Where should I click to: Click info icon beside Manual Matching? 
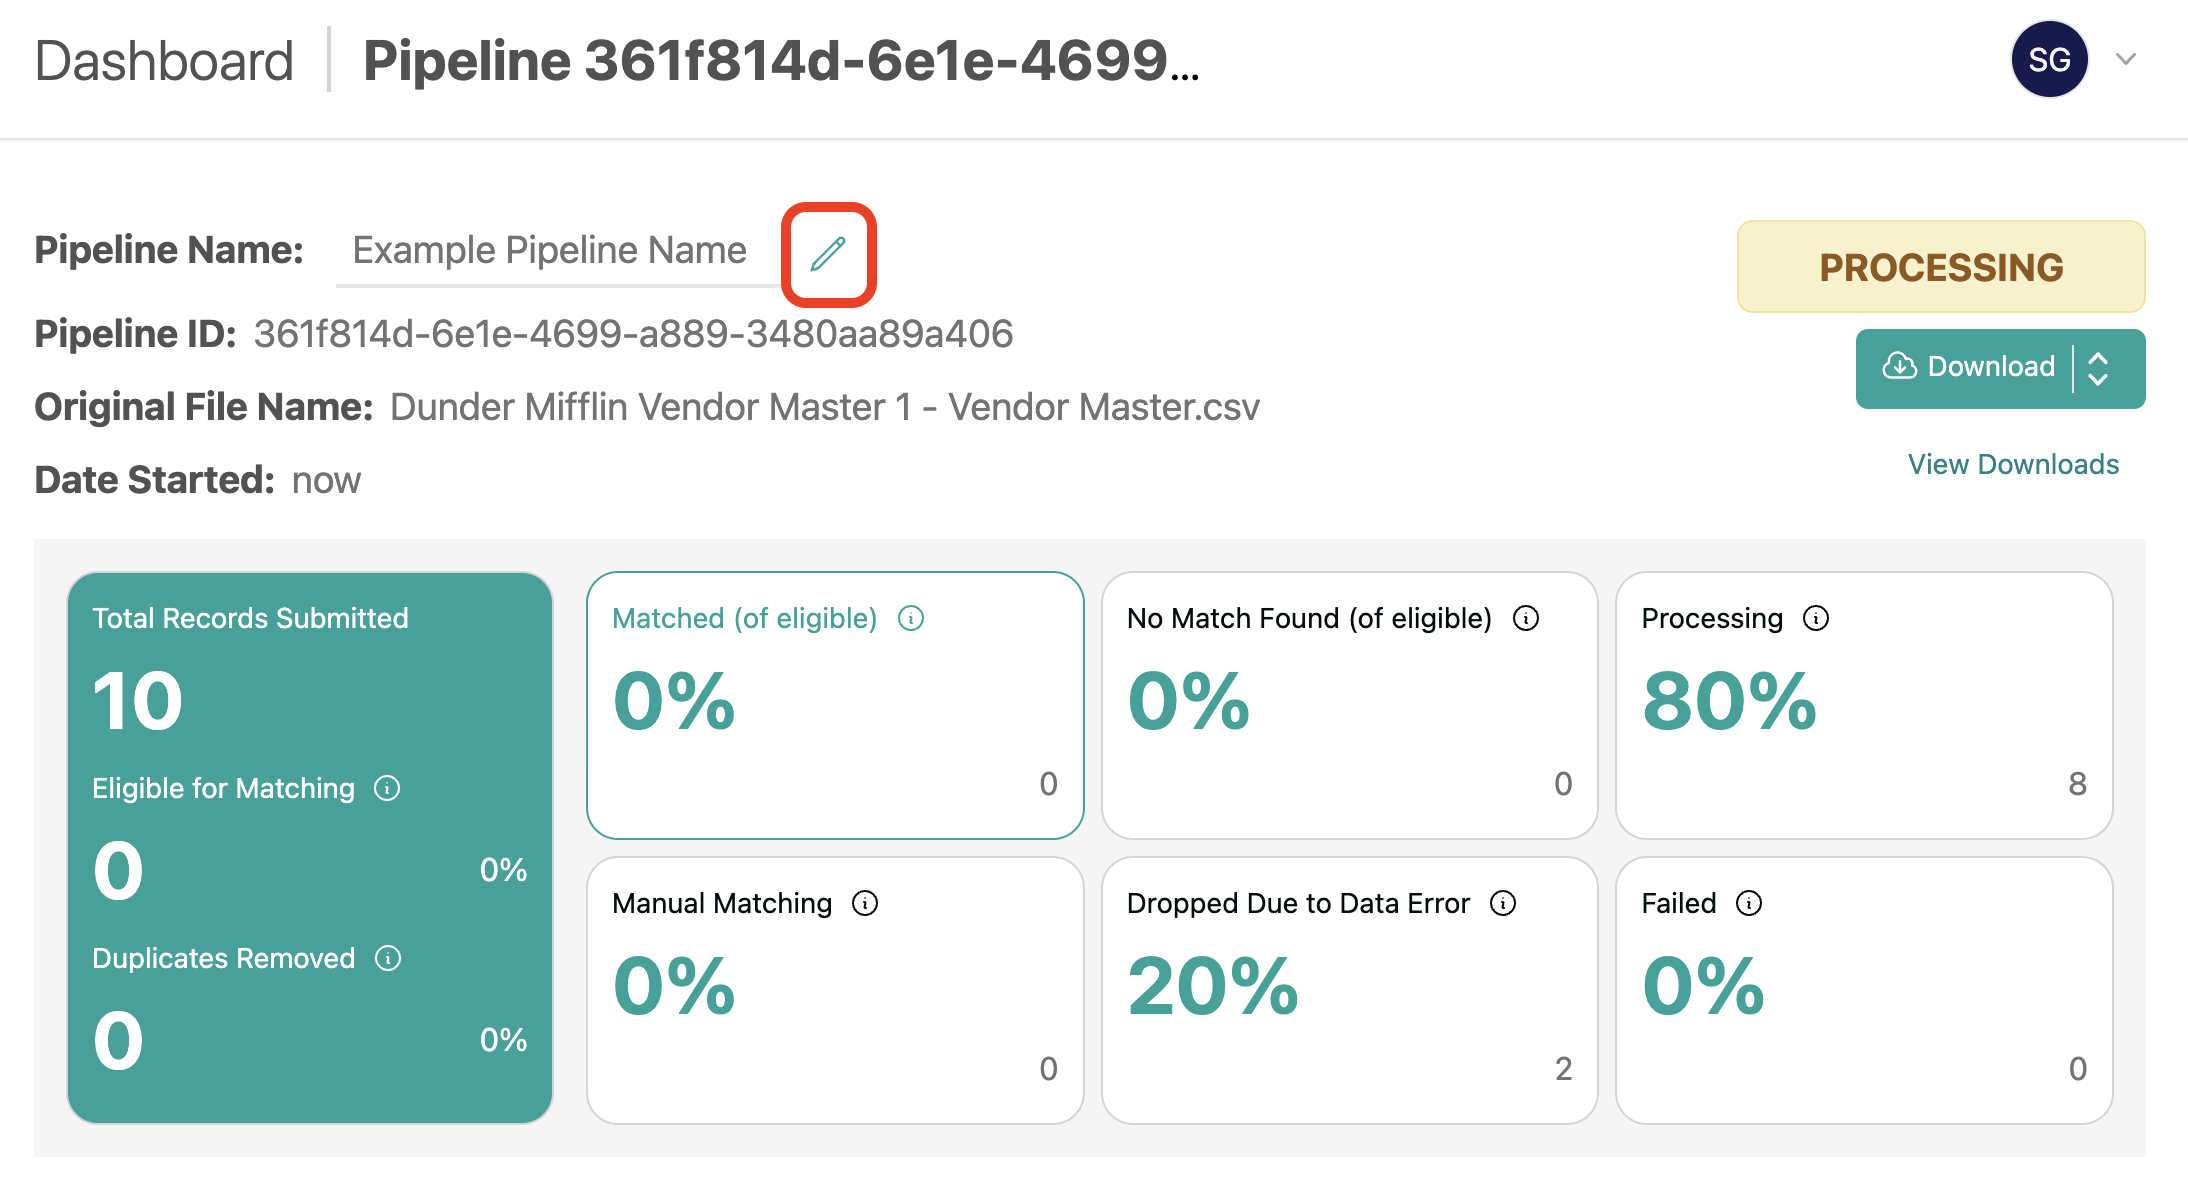pos(865,904)
